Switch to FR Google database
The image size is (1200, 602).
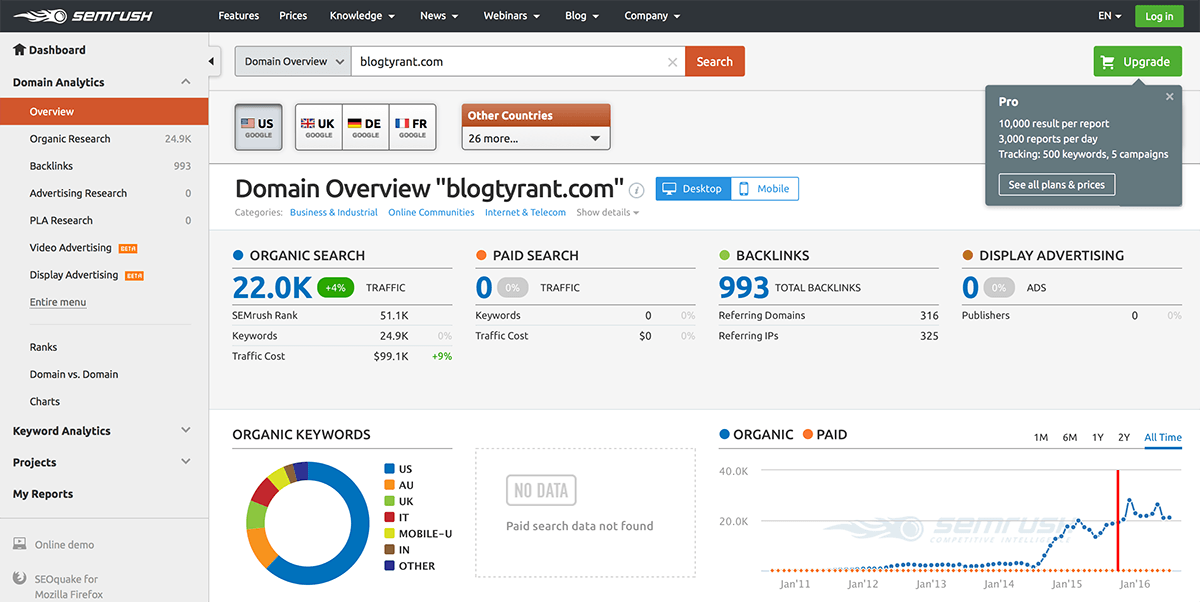[412, 127]
